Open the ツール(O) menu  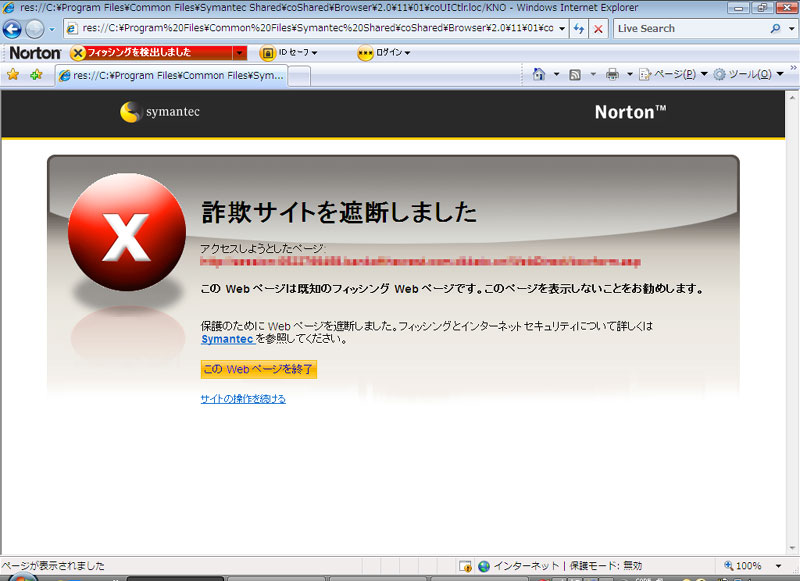[x=748, y=74]
